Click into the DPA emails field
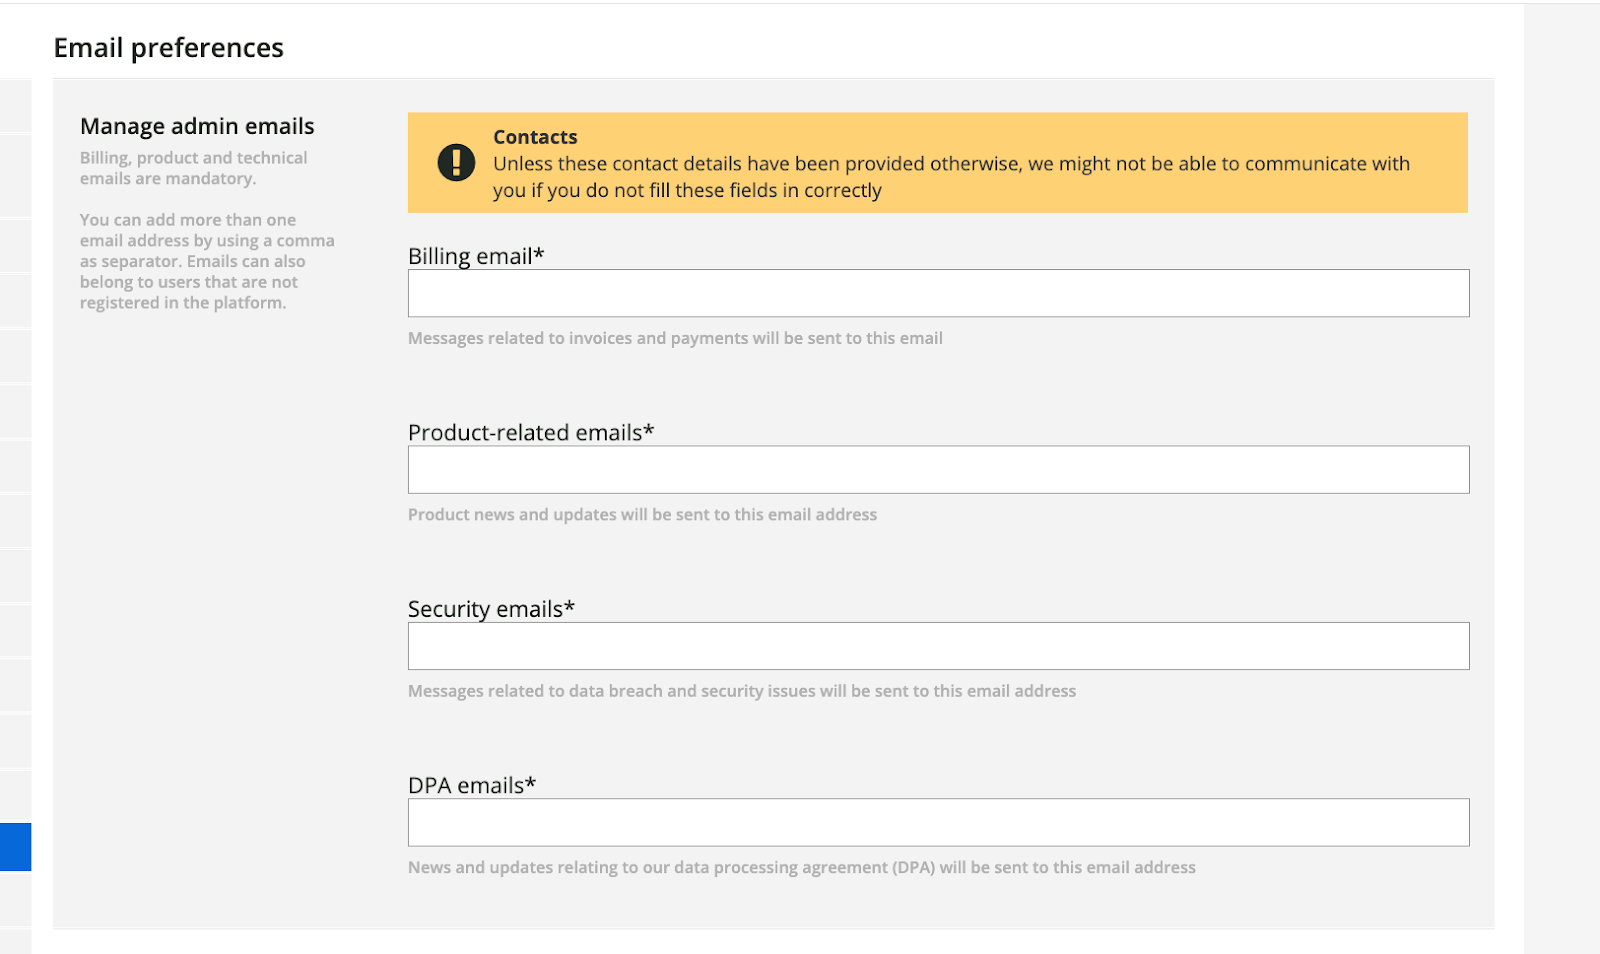Screen dimensions: 1600x954 coord(938,822)
